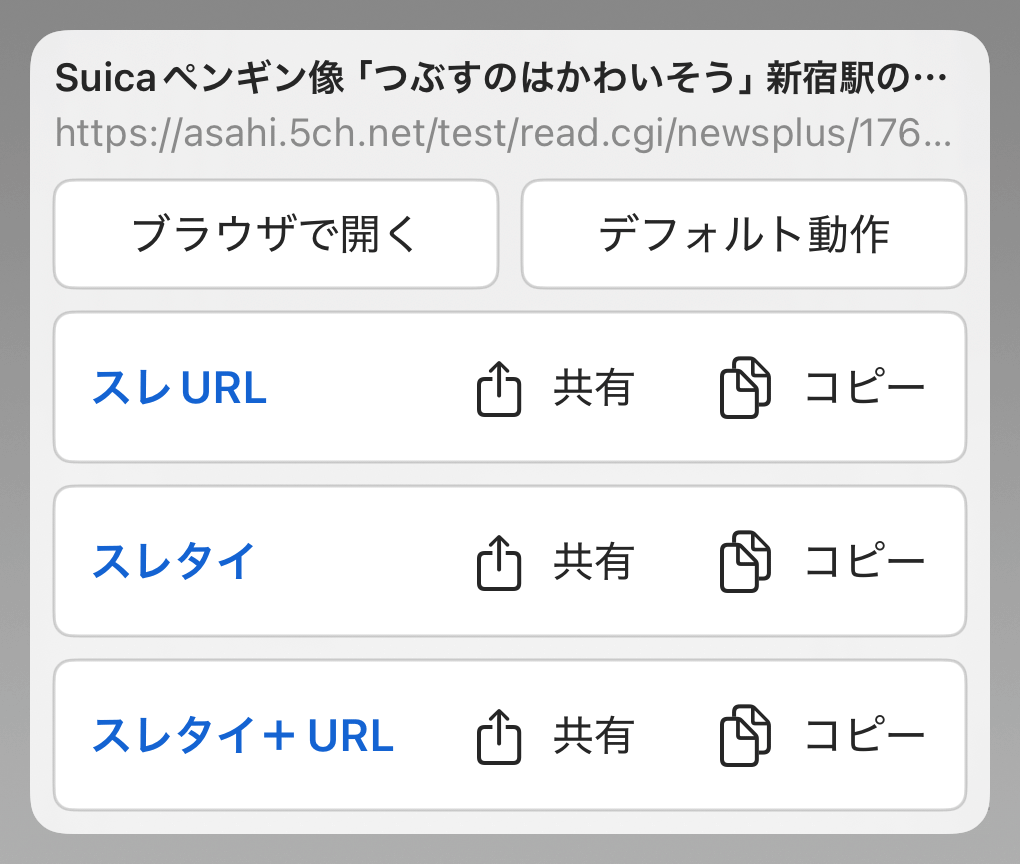
Task: Click the 共有 label for スレタイ
Action: coord(593,562)
